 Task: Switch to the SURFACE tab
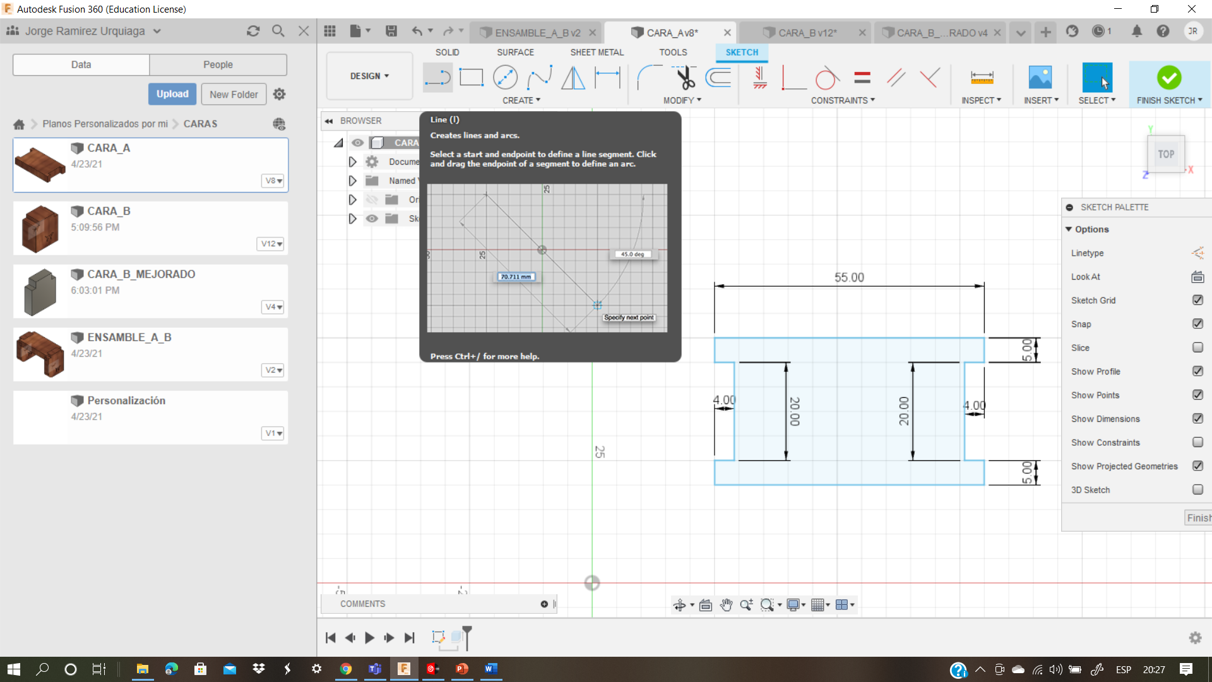click(x=515, y=52)
